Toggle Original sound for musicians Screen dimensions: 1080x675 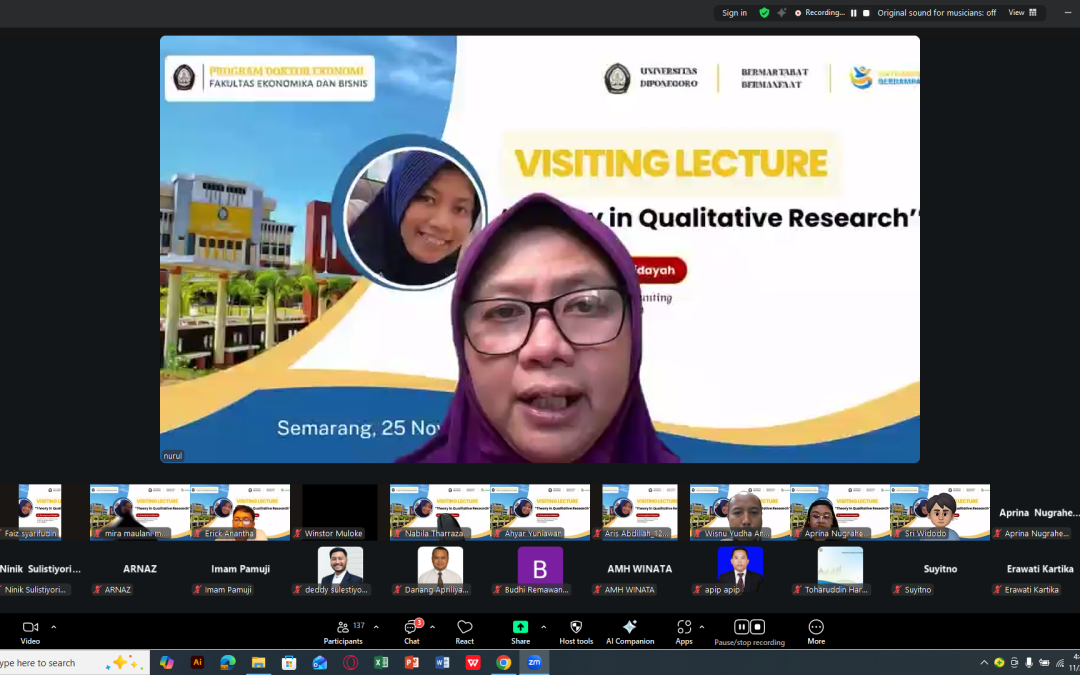936,13
